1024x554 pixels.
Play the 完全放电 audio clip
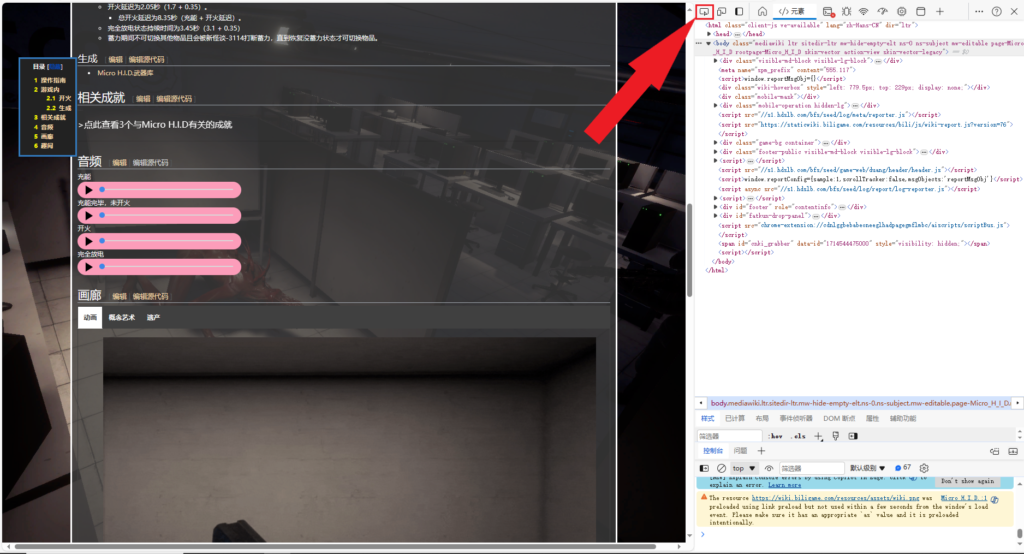pos(89,267)
